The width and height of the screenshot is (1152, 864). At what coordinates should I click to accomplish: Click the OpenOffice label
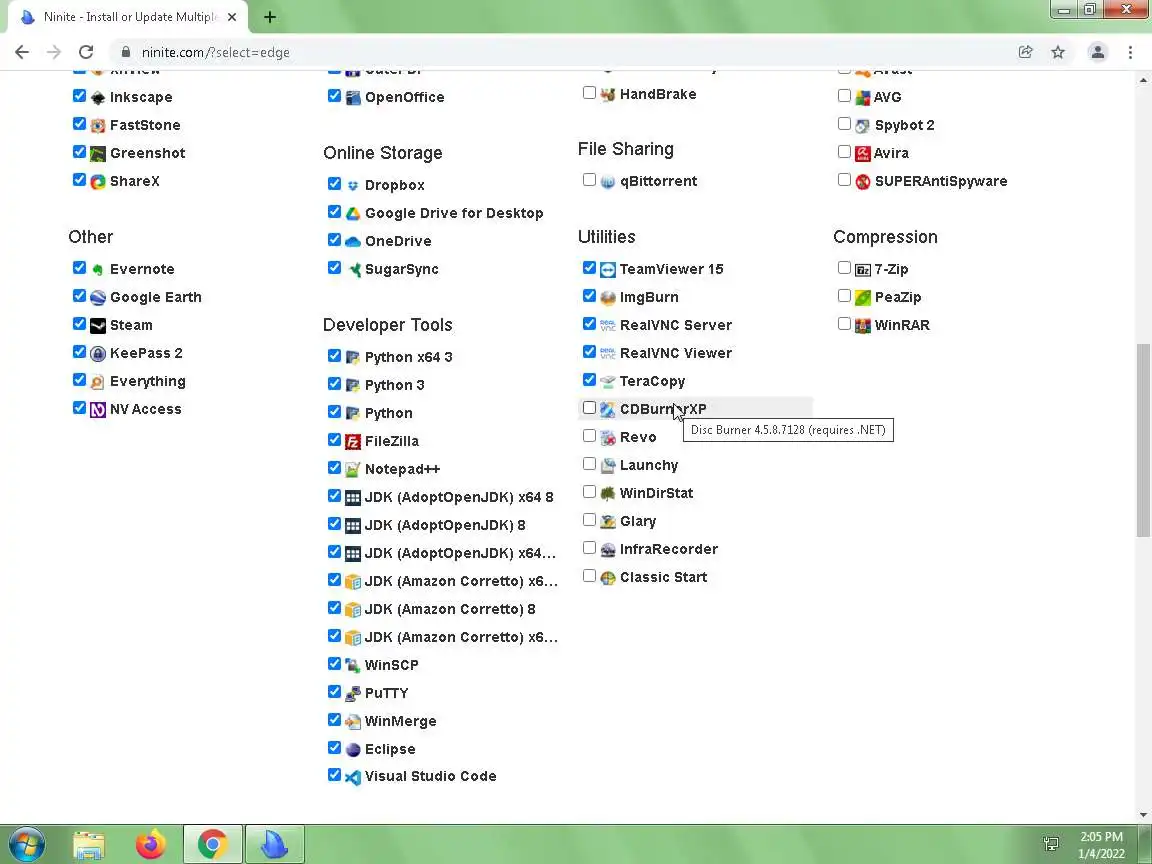[405, 98]
